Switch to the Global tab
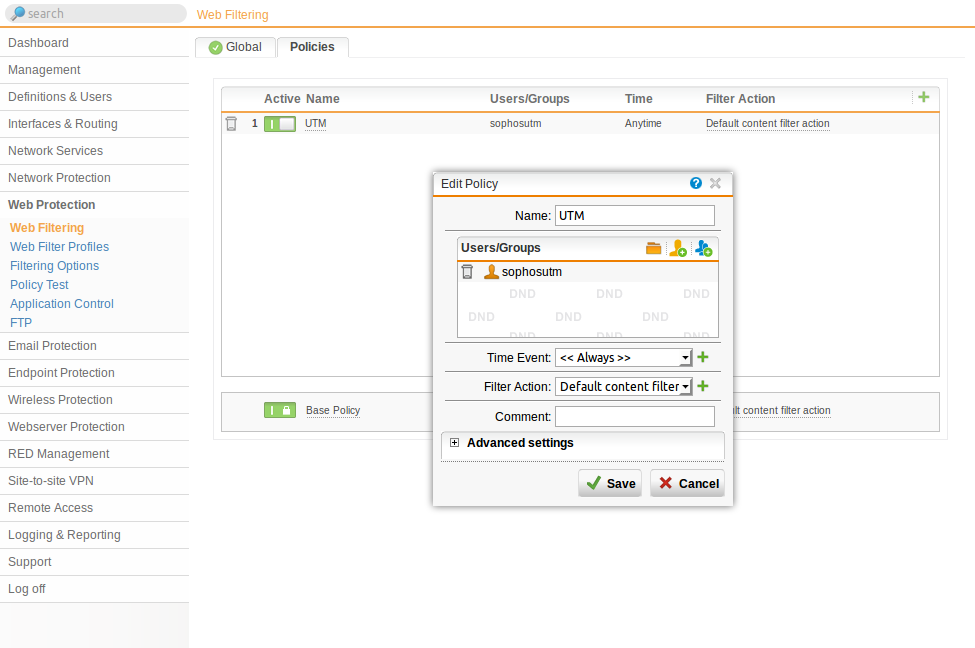This screenshot has height=648, width=975. point(235,47)
